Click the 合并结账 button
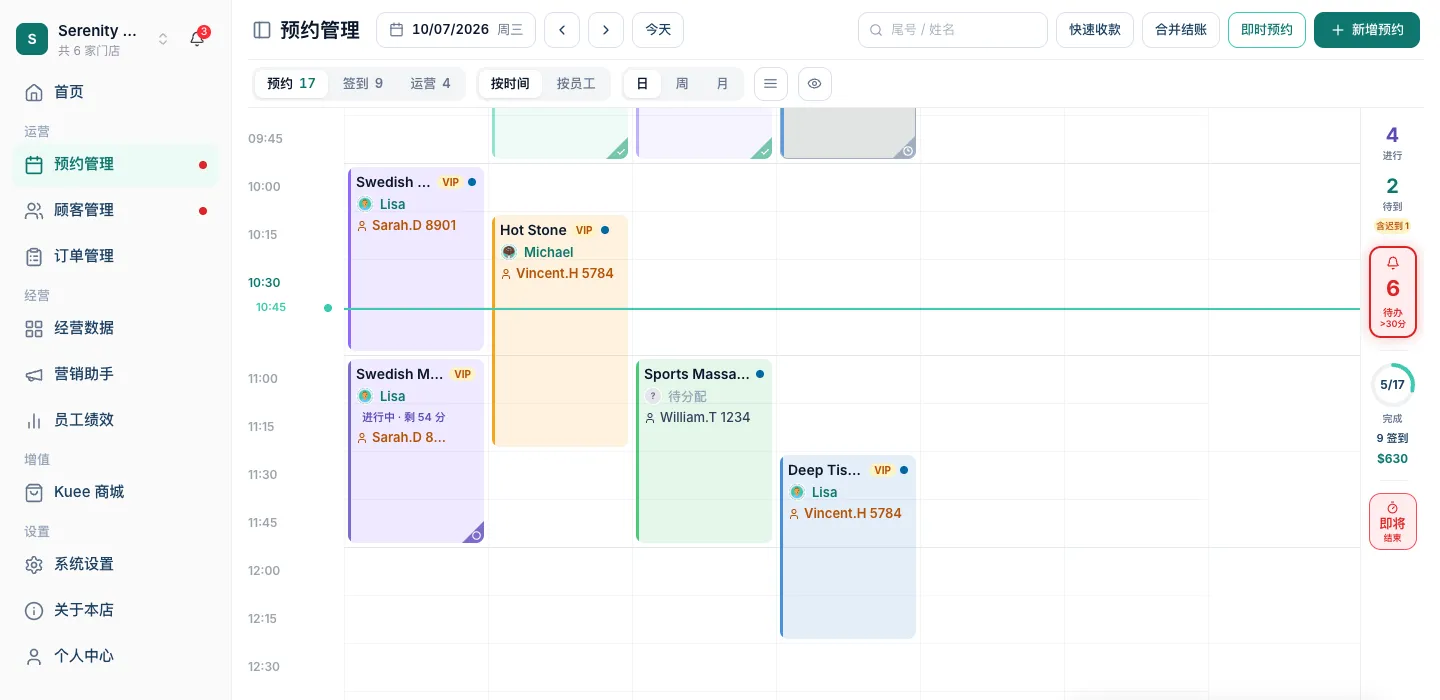The width and height of the screenshot is (1440, 700). [x=1181, y=30]
